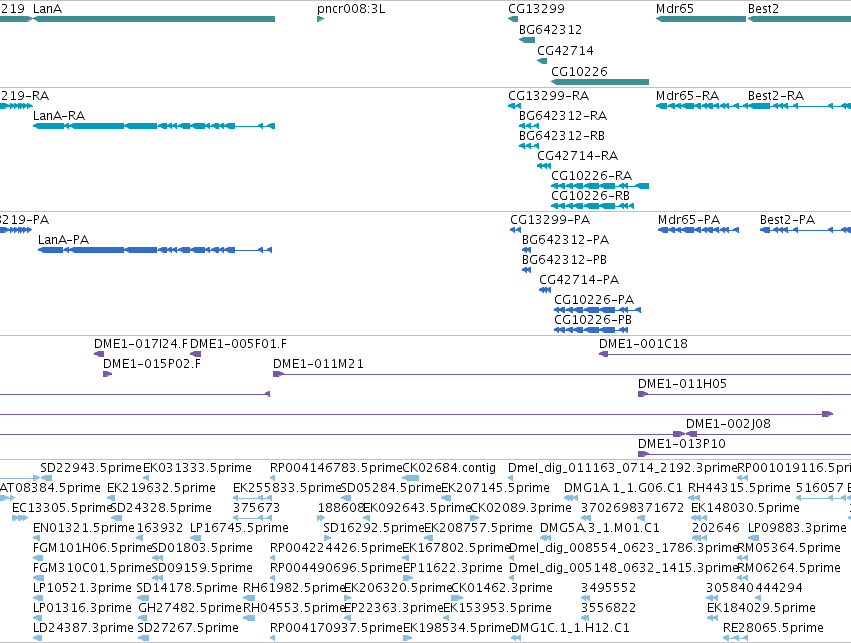Screen dimensions: 851x643
Task: Select the BG642312-RA transcript
Action: (x=529, y=126)
